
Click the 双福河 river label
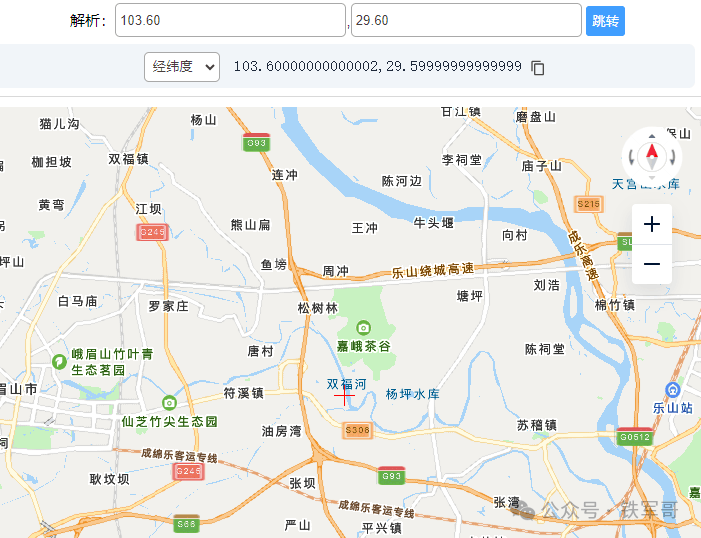pos(346,383)
